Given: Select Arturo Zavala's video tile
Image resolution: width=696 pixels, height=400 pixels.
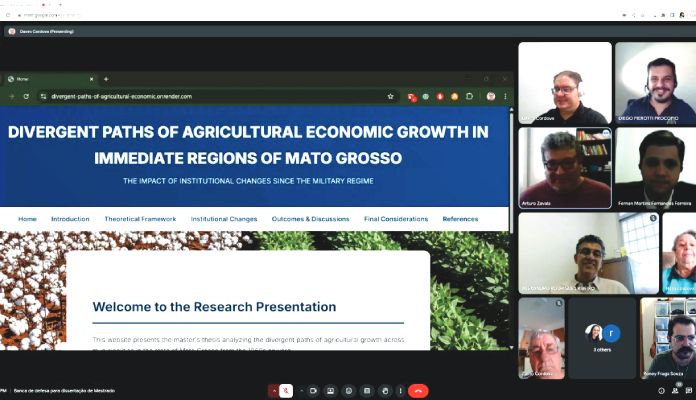Looking at the screenshot, I should click(565, 168).
